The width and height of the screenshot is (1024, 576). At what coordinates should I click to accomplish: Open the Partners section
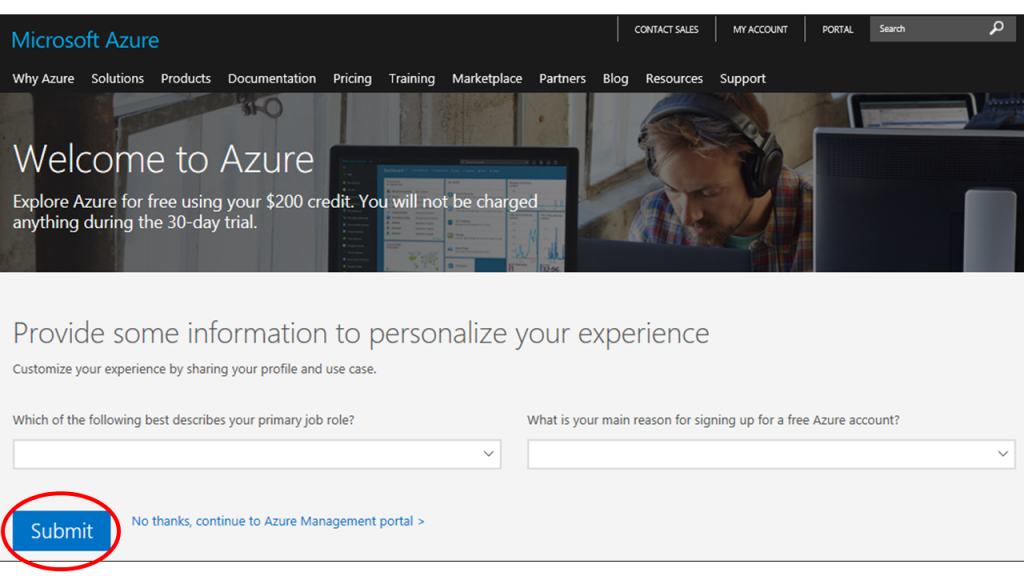pyautogui.click(x=562, y=78)
